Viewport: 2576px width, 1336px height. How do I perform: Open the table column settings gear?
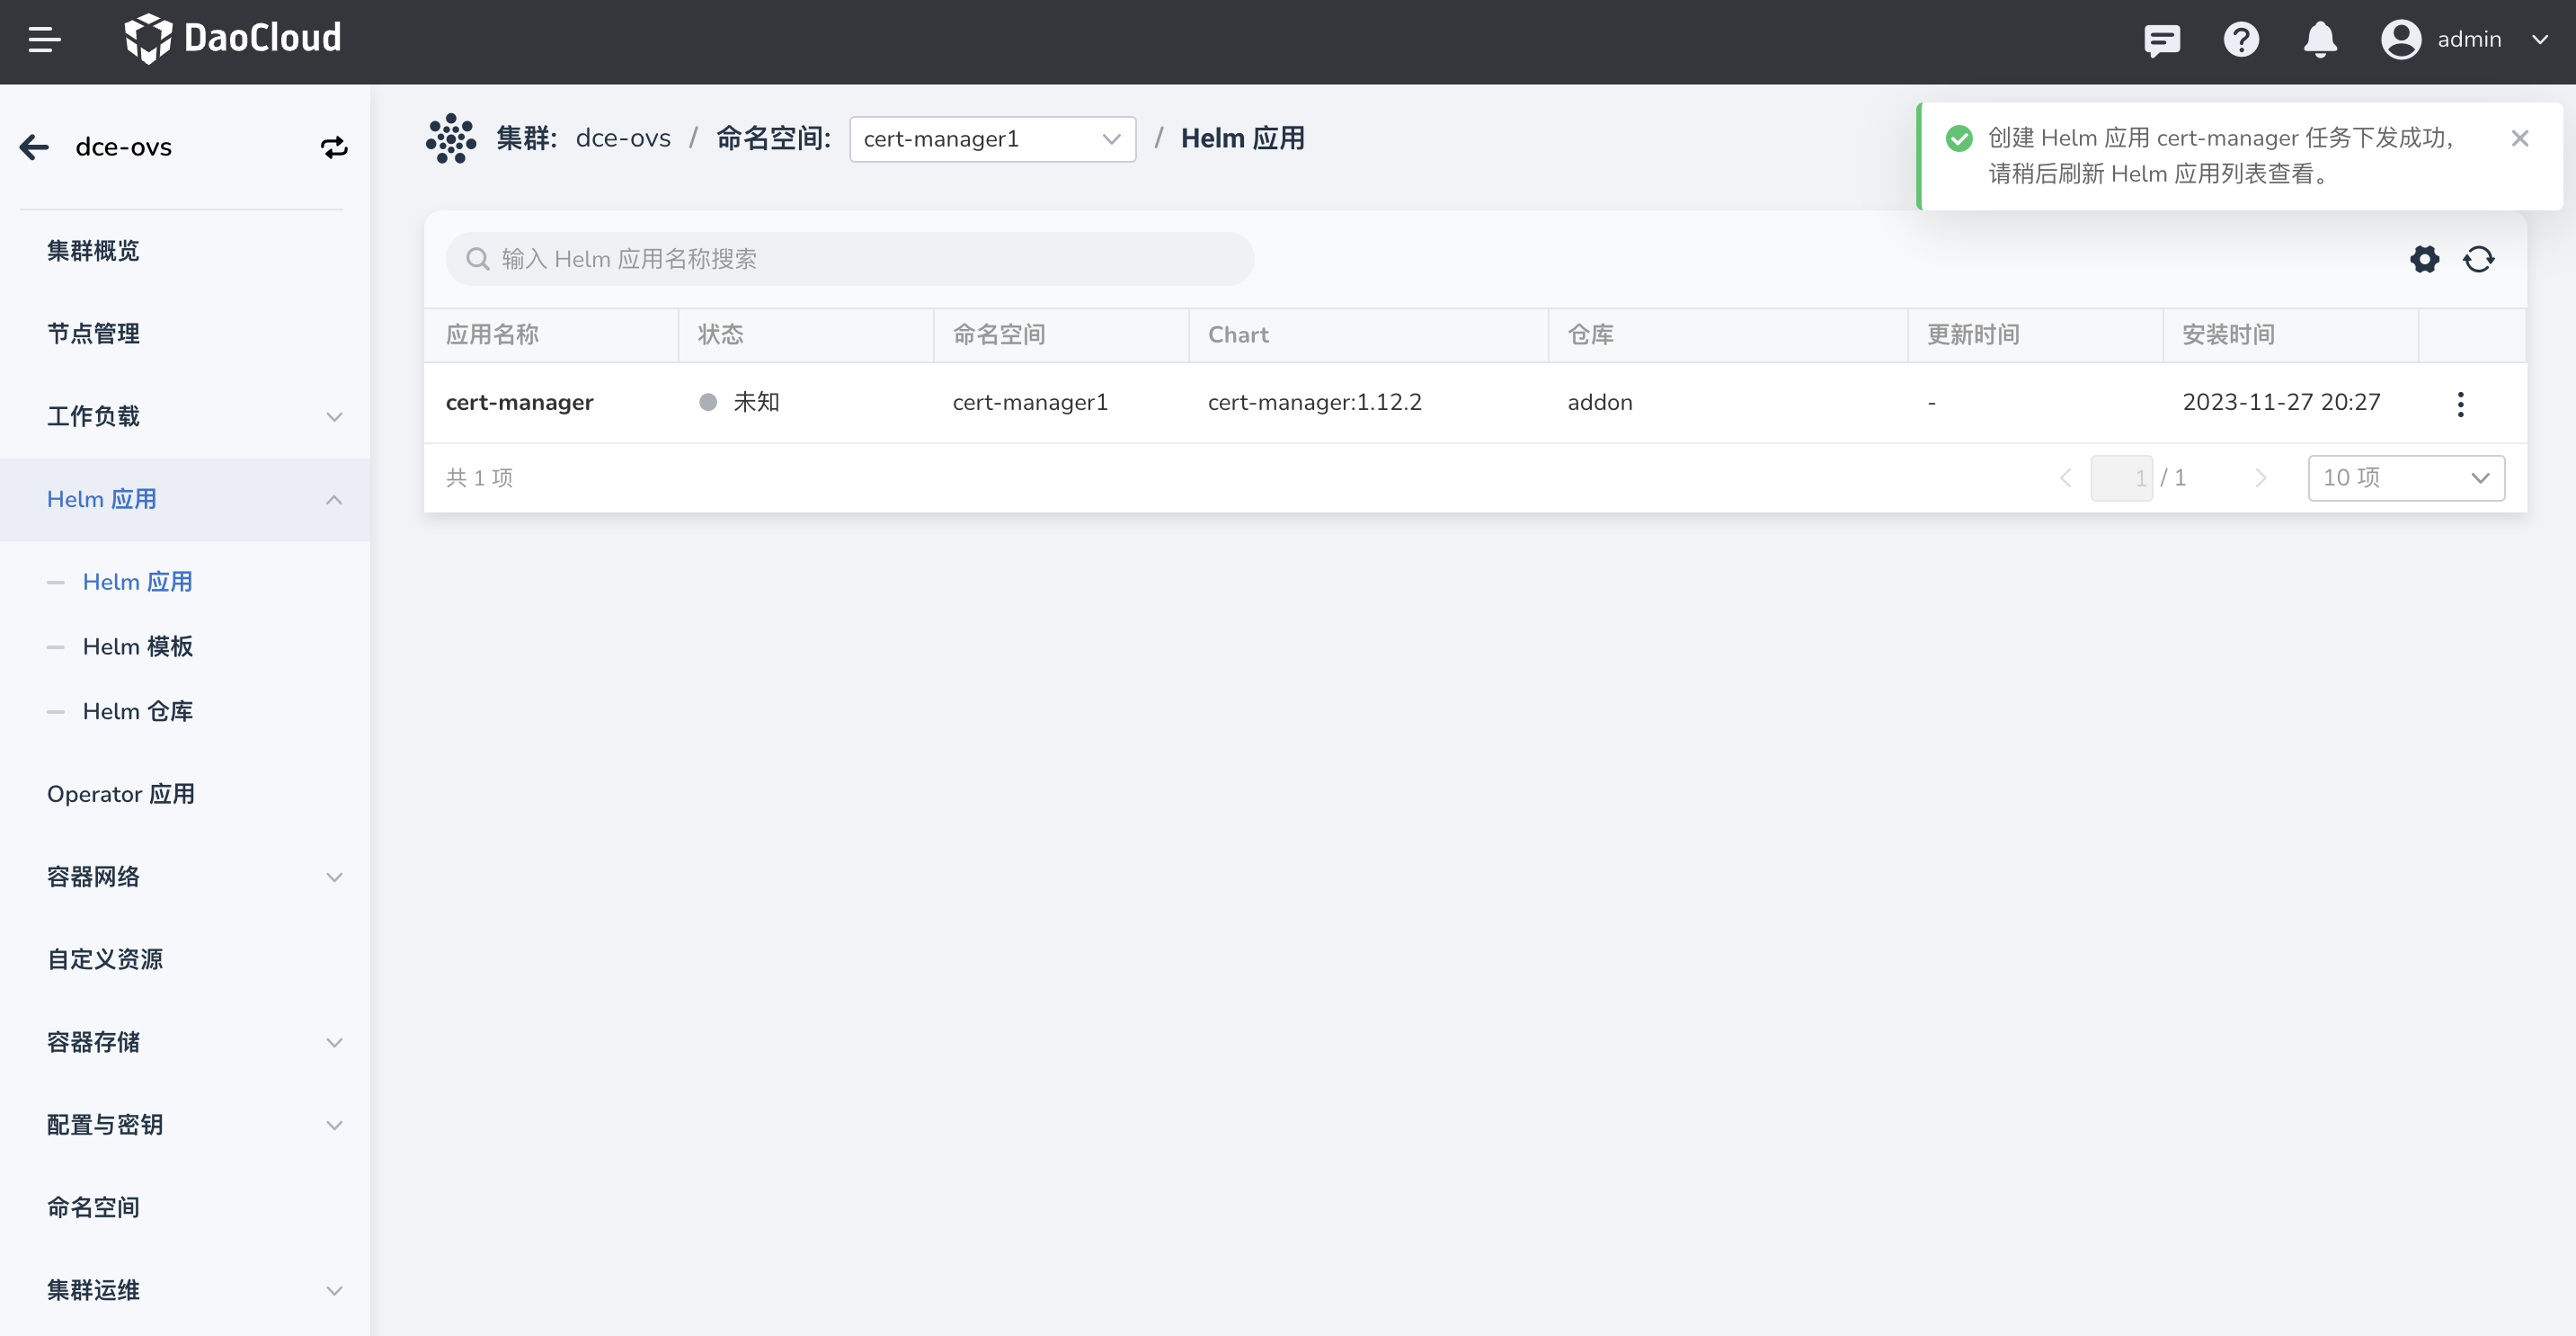(2424, 259)
